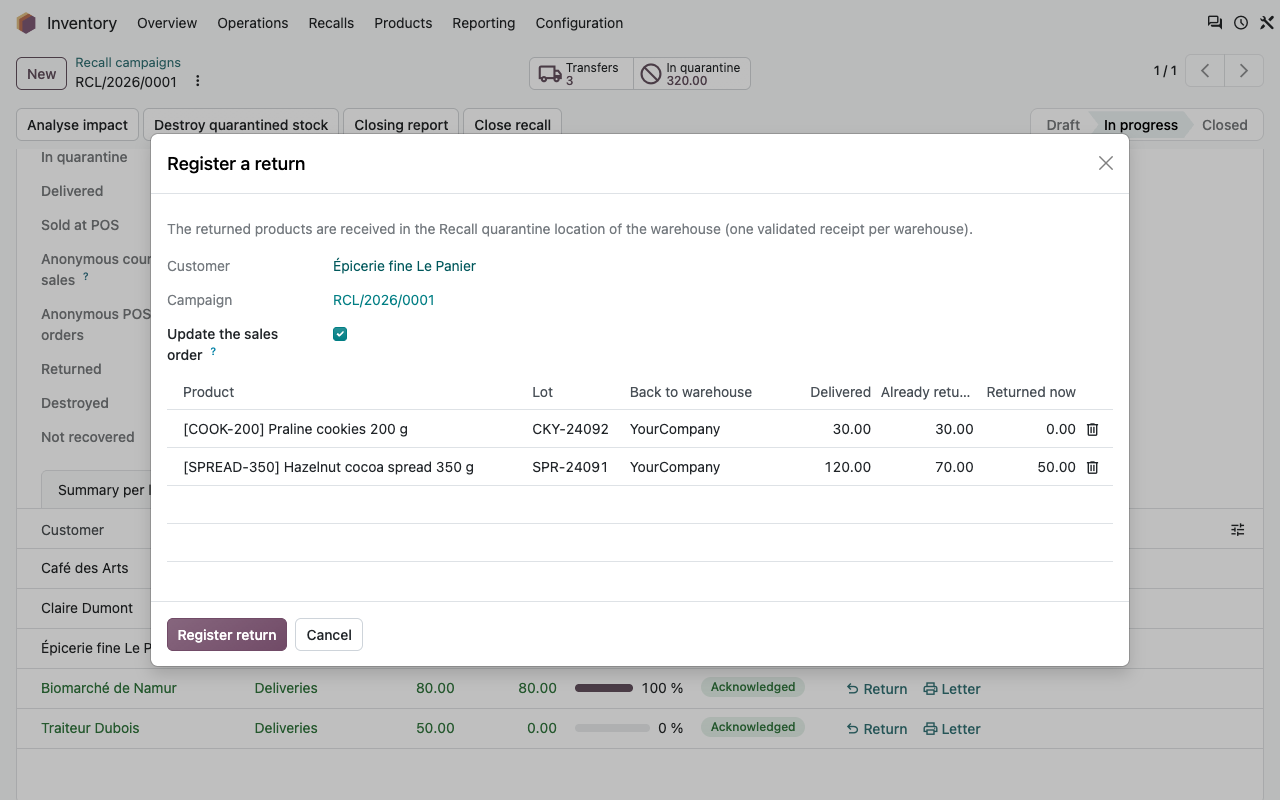Open the record actions kebab menu
The height and width of the screenshot is (800, 1280).
(197, 81)
